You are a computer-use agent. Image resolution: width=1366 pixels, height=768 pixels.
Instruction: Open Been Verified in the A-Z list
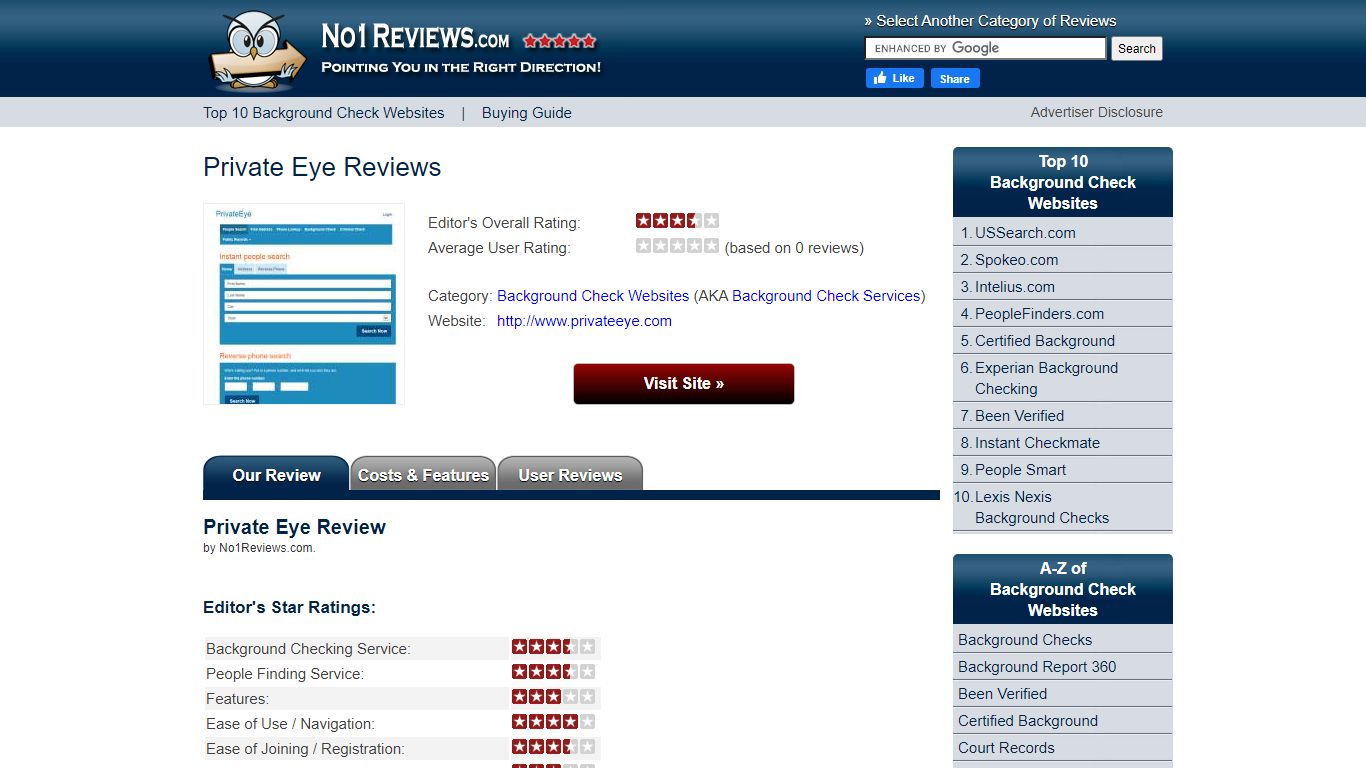[x=1003, y=694]
